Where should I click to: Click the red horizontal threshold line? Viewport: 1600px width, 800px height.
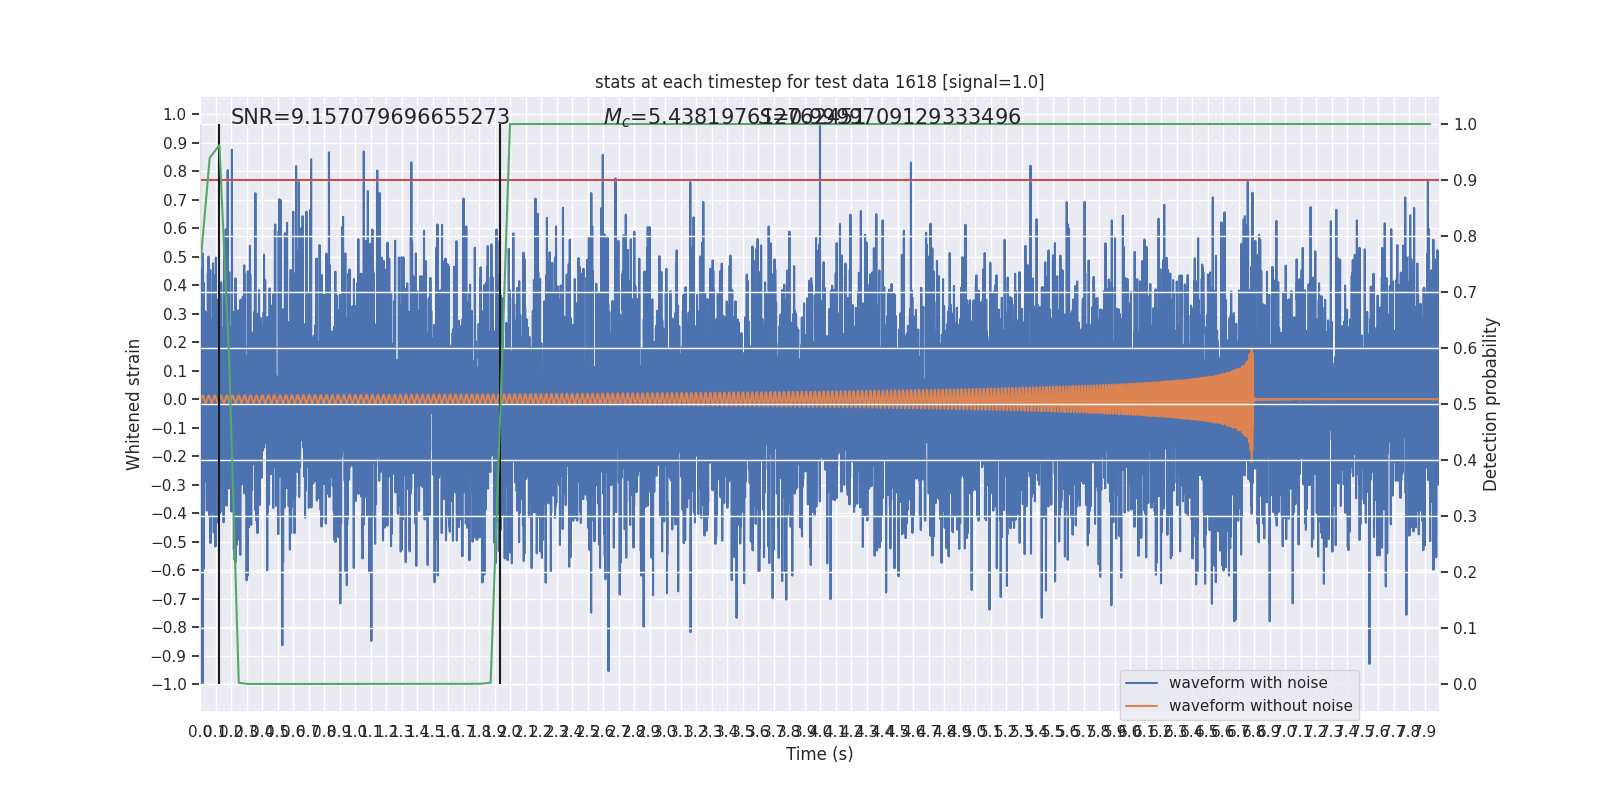[819, 180]
